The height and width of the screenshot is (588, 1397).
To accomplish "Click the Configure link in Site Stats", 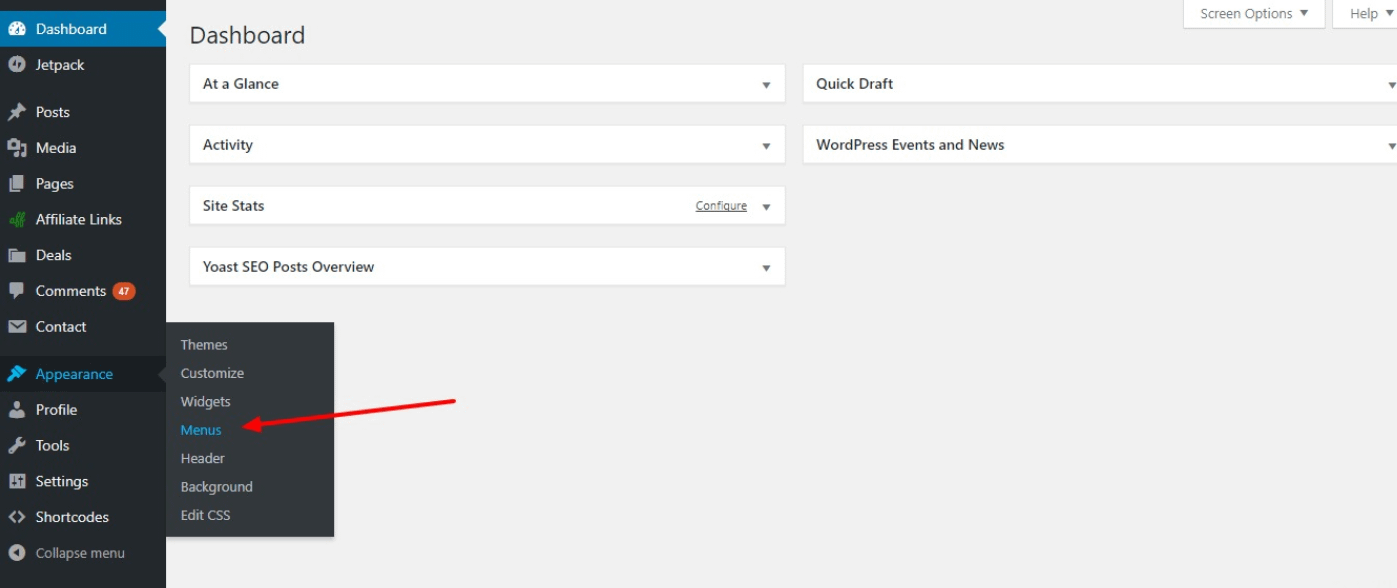I will pos(720,205).
